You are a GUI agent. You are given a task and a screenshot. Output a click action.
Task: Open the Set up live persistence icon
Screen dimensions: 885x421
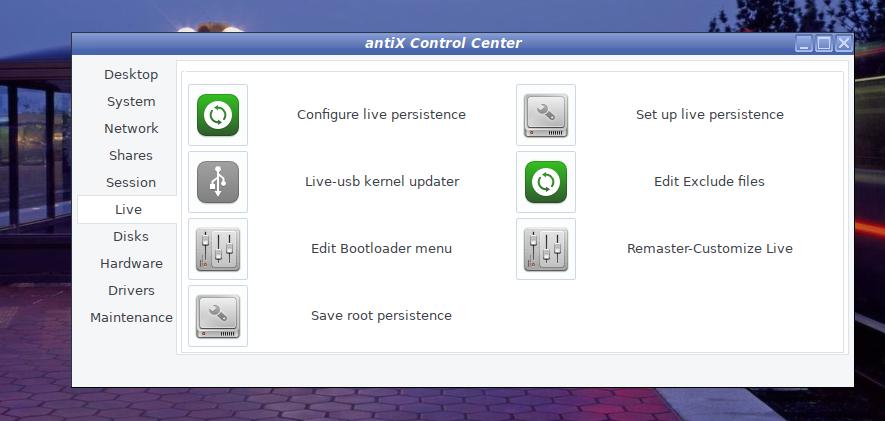[x=546, y=115]
